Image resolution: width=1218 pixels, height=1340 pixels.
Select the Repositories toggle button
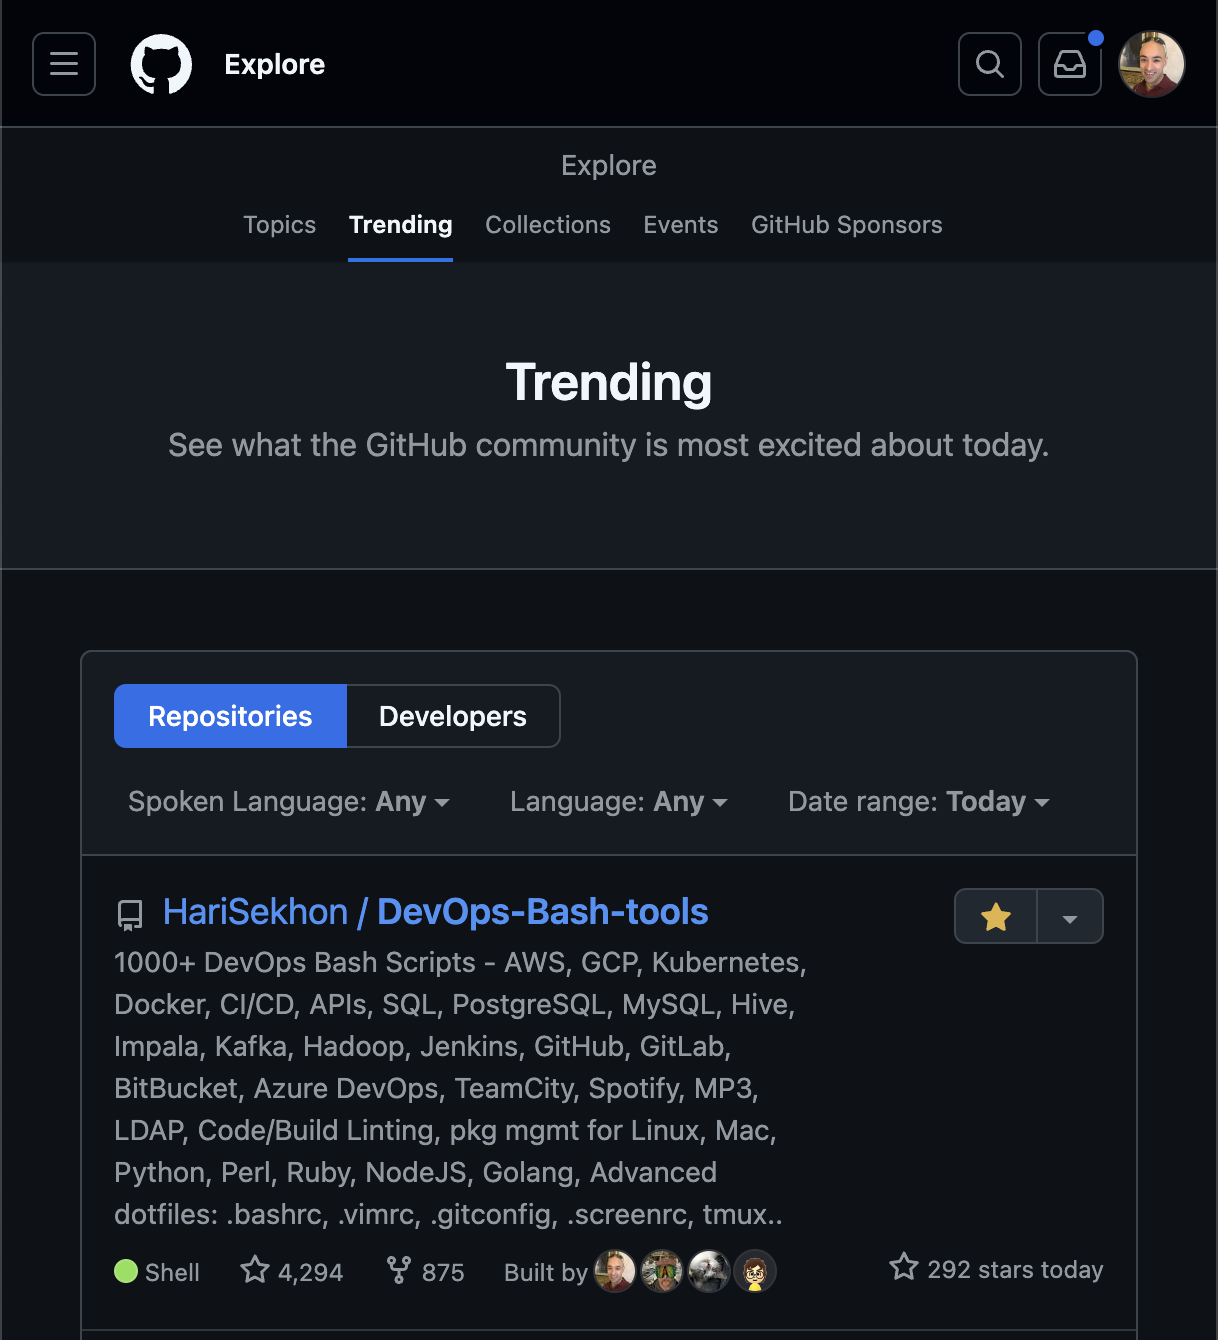click(x=229, y=715)
